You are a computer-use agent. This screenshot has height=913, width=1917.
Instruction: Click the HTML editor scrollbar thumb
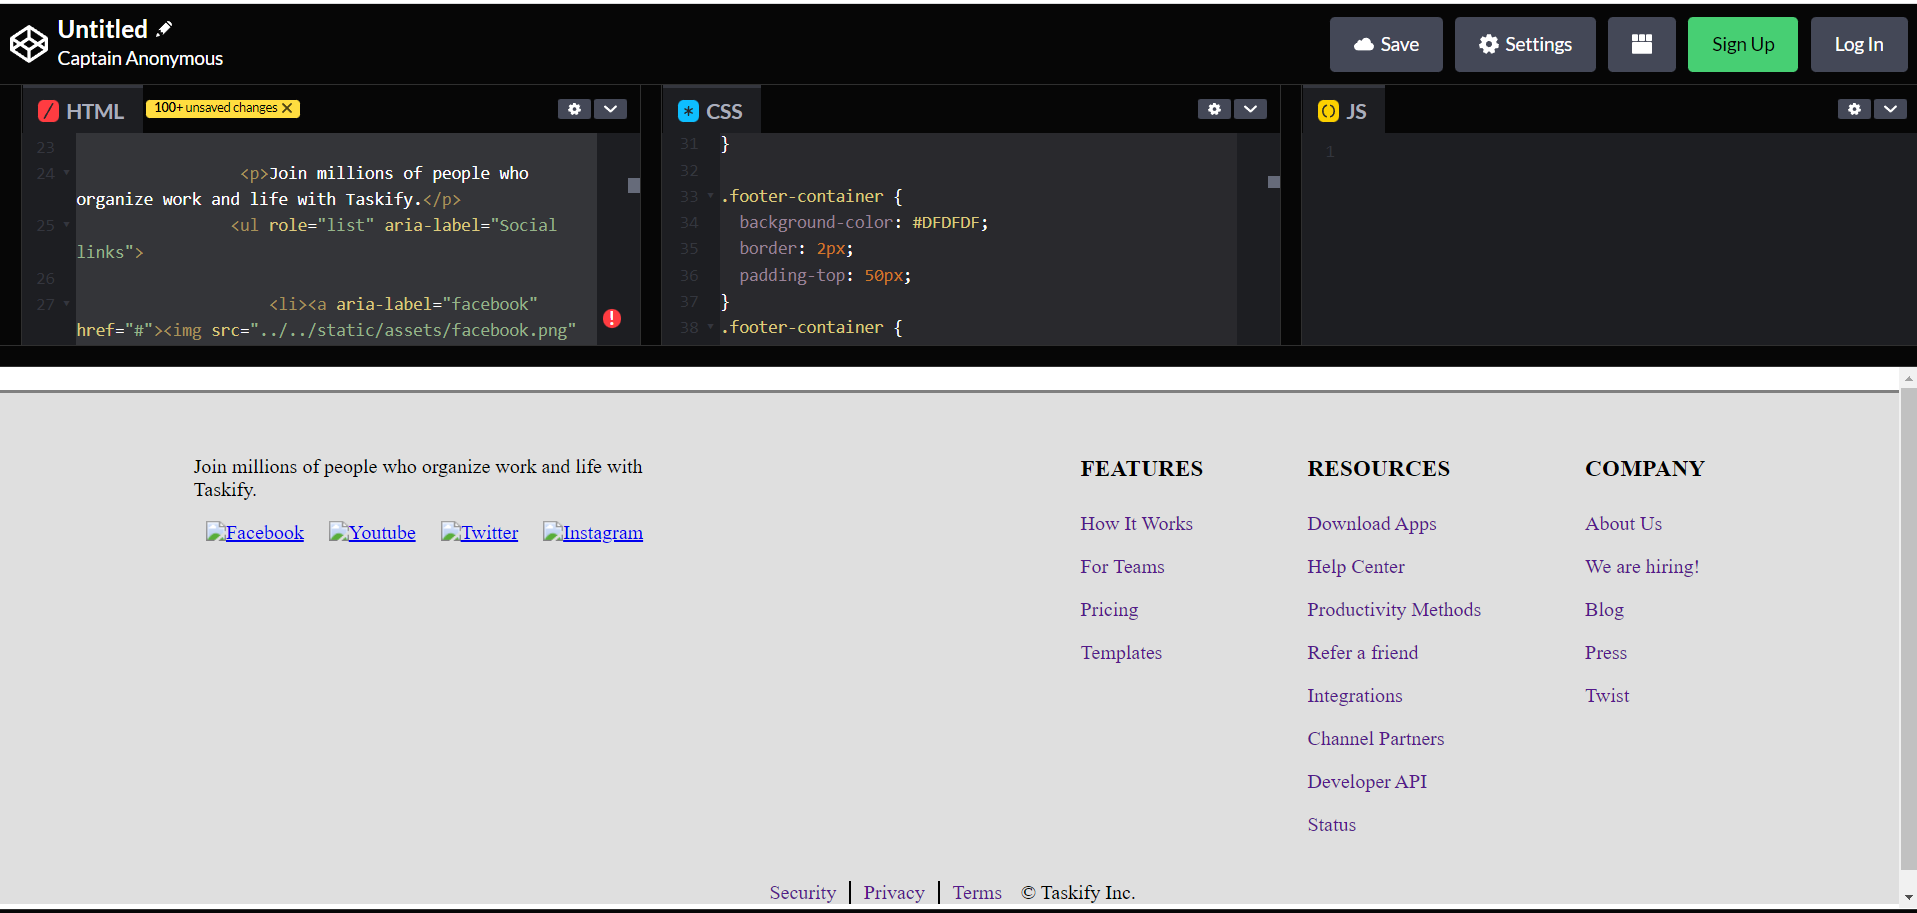pos(634,185)
